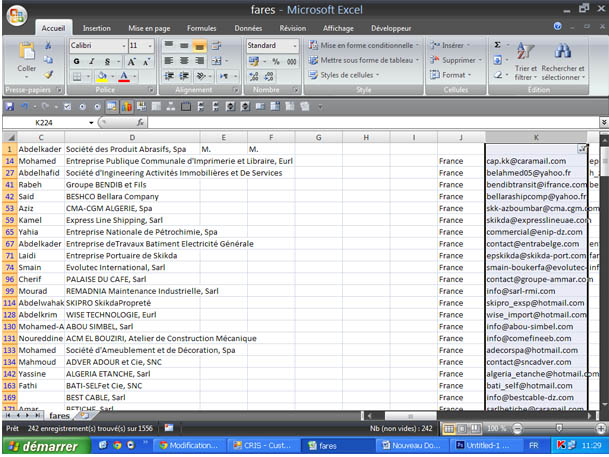Switch to the Formules tab
This screenshot has height=457, width=609.
pyautogui.click(x=202, y=28)
